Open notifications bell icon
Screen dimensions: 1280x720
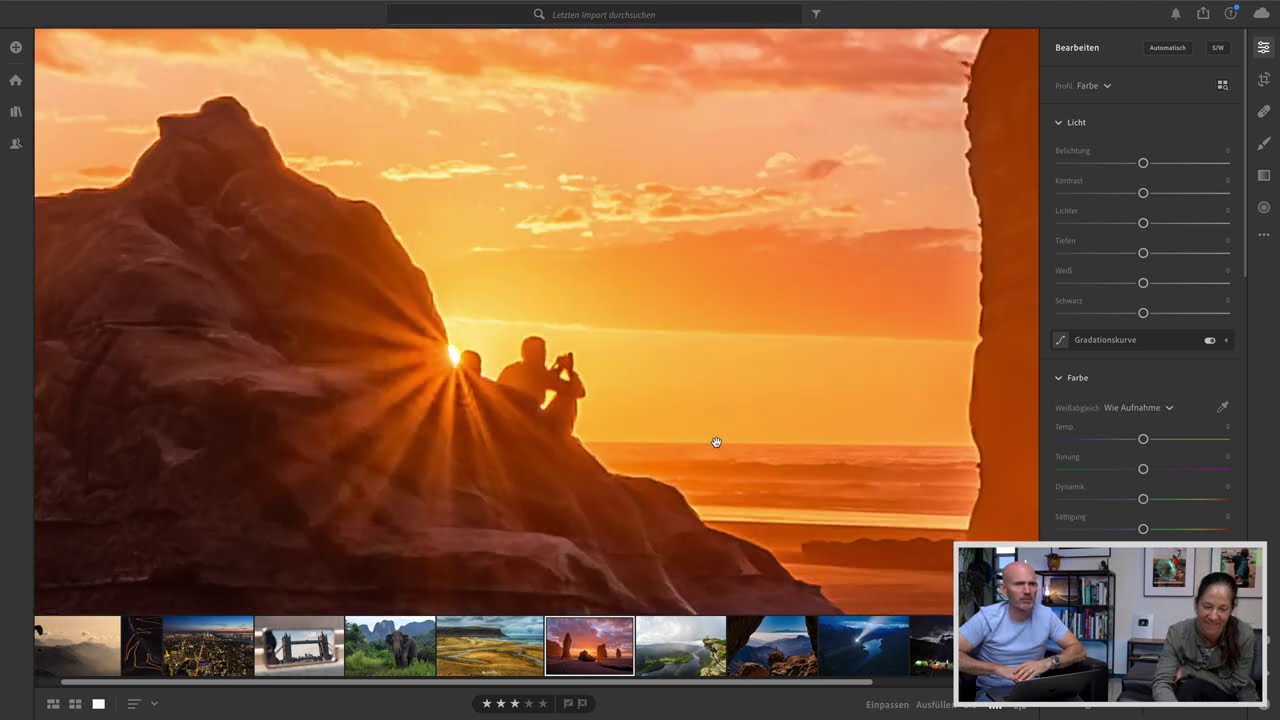tap(1176, 14)
